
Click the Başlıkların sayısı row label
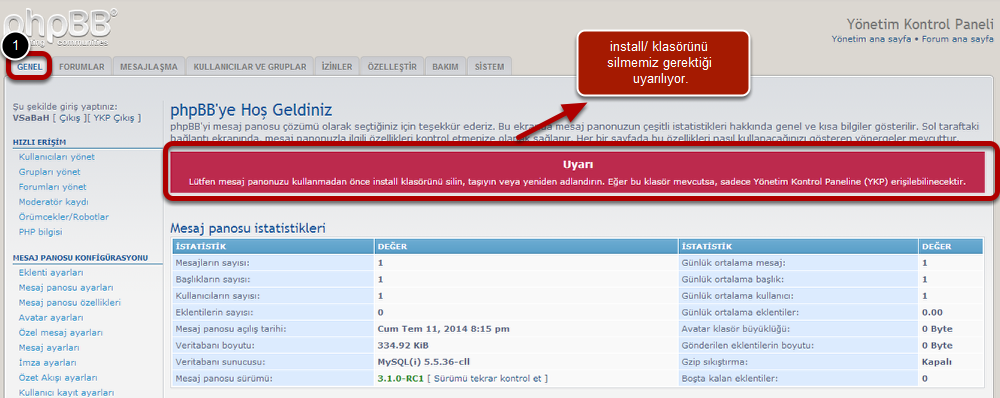click(213, 279)
